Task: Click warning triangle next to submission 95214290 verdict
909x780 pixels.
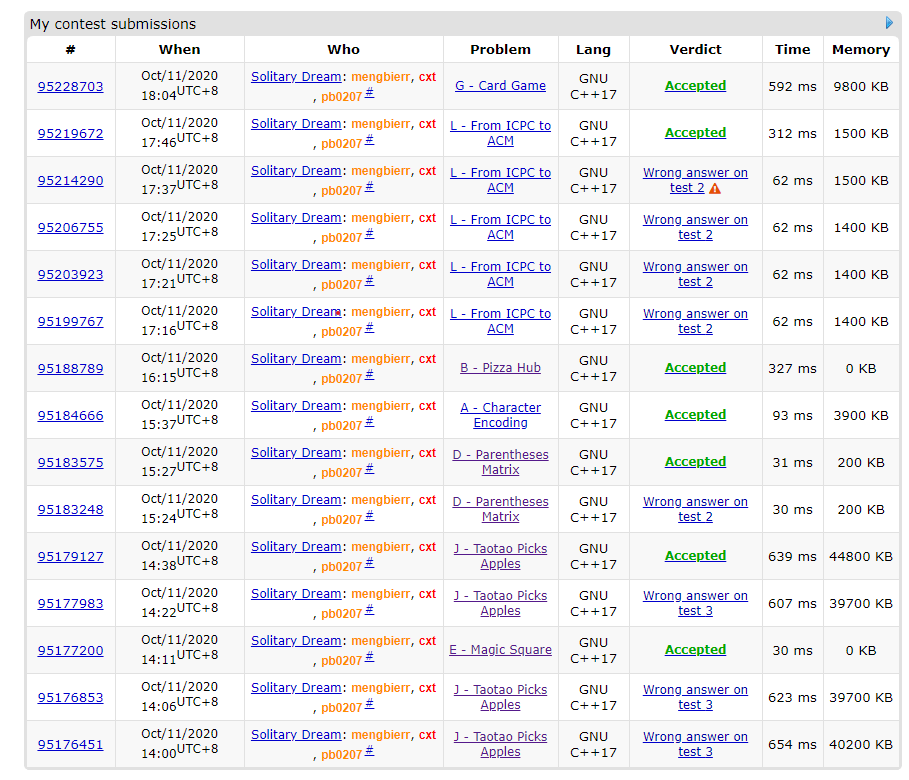Action: pyautogui.click(x=715, y=188)
